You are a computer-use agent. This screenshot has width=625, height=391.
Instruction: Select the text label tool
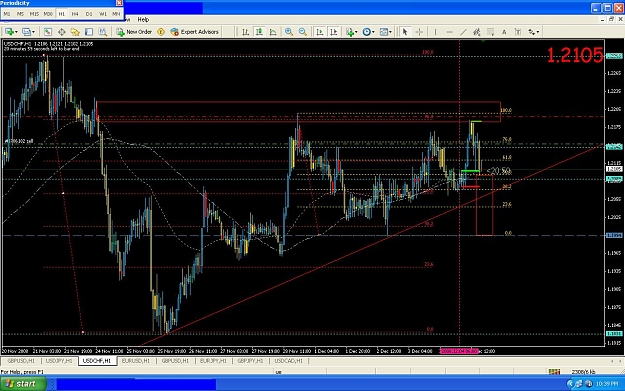pos(518,32)
